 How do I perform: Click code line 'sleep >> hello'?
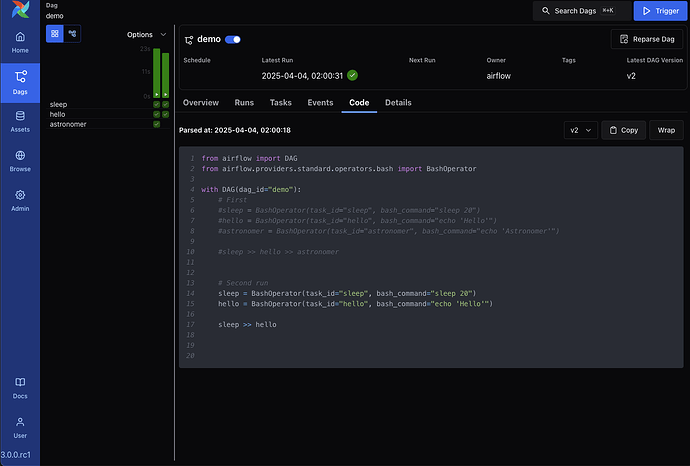point(247,325)
